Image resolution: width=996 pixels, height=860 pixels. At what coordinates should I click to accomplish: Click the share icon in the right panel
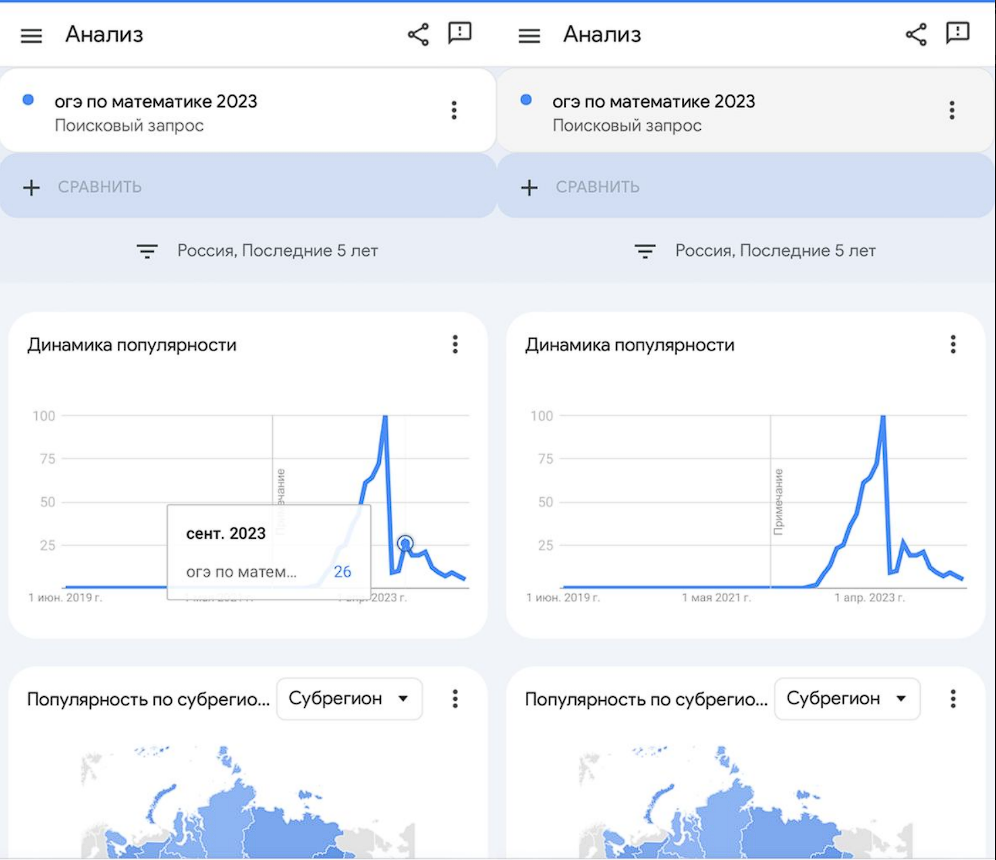point(916,35)
